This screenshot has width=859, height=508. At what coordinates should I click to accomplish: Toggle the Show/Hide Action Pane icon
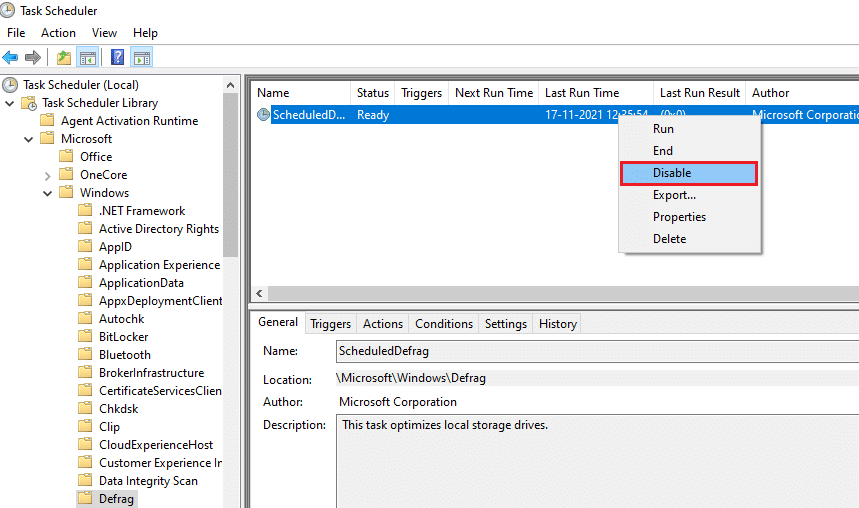142,57
